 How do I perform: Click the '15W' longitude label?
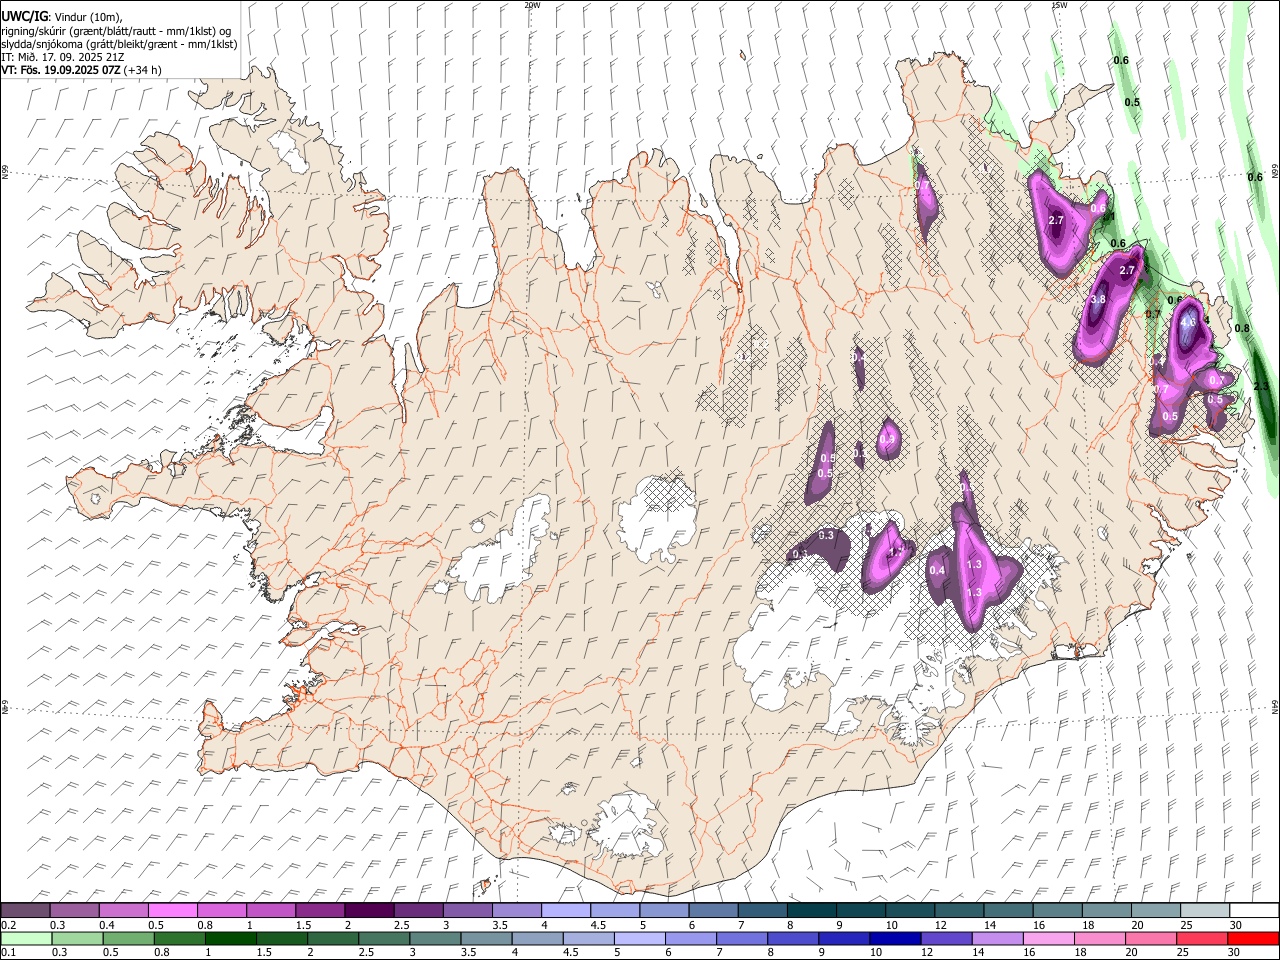point(1059,5)
